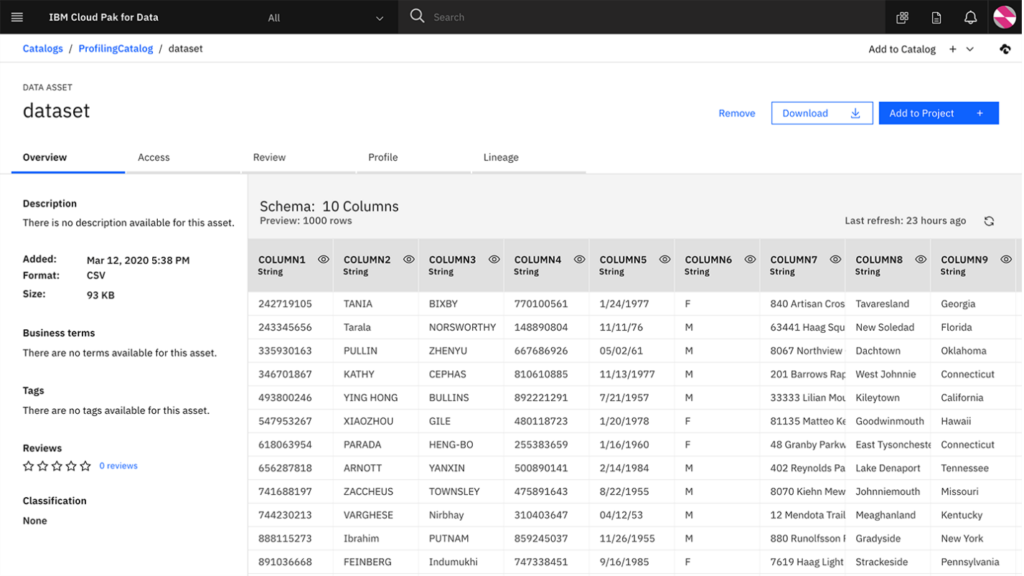Click the document icon in the top bar
The height and width of the screenshot is (576, 1024).
click(934, 16)
